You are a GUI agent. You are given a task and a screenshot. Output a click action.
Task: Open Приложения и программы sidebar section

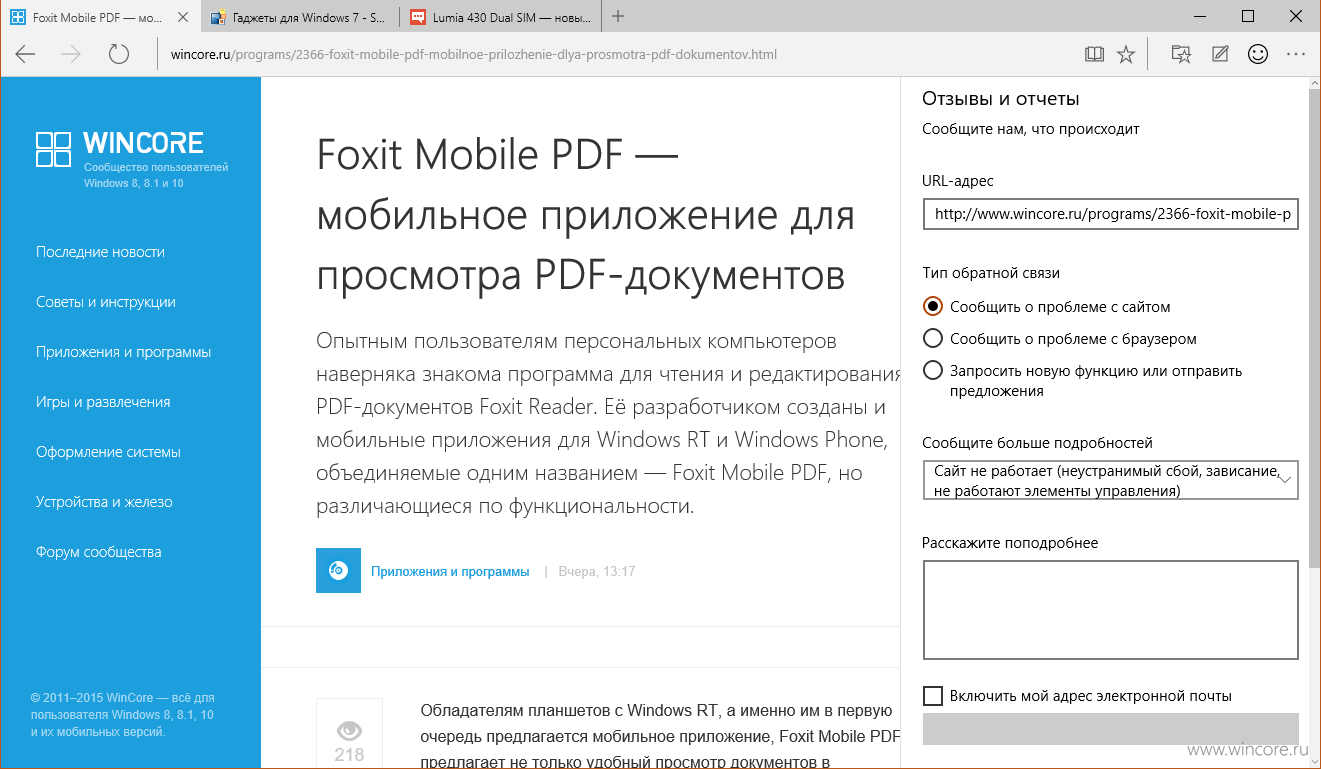(123, 352)
